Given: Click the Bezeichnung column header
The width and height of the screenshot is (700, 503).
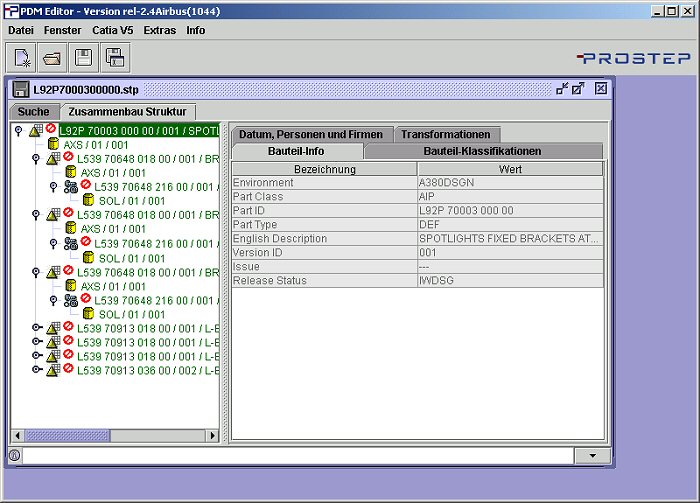Looking at the screenshot, I should click(x=325, y=169).
